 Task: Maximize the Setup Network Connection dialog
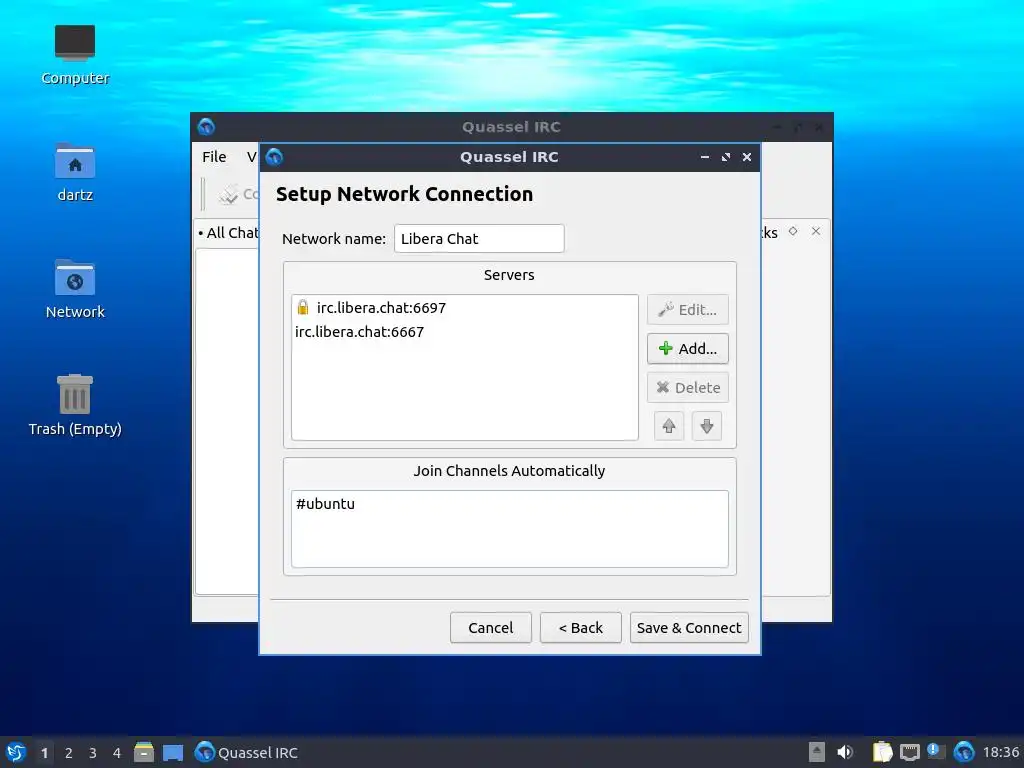click(x=726, y=157)
